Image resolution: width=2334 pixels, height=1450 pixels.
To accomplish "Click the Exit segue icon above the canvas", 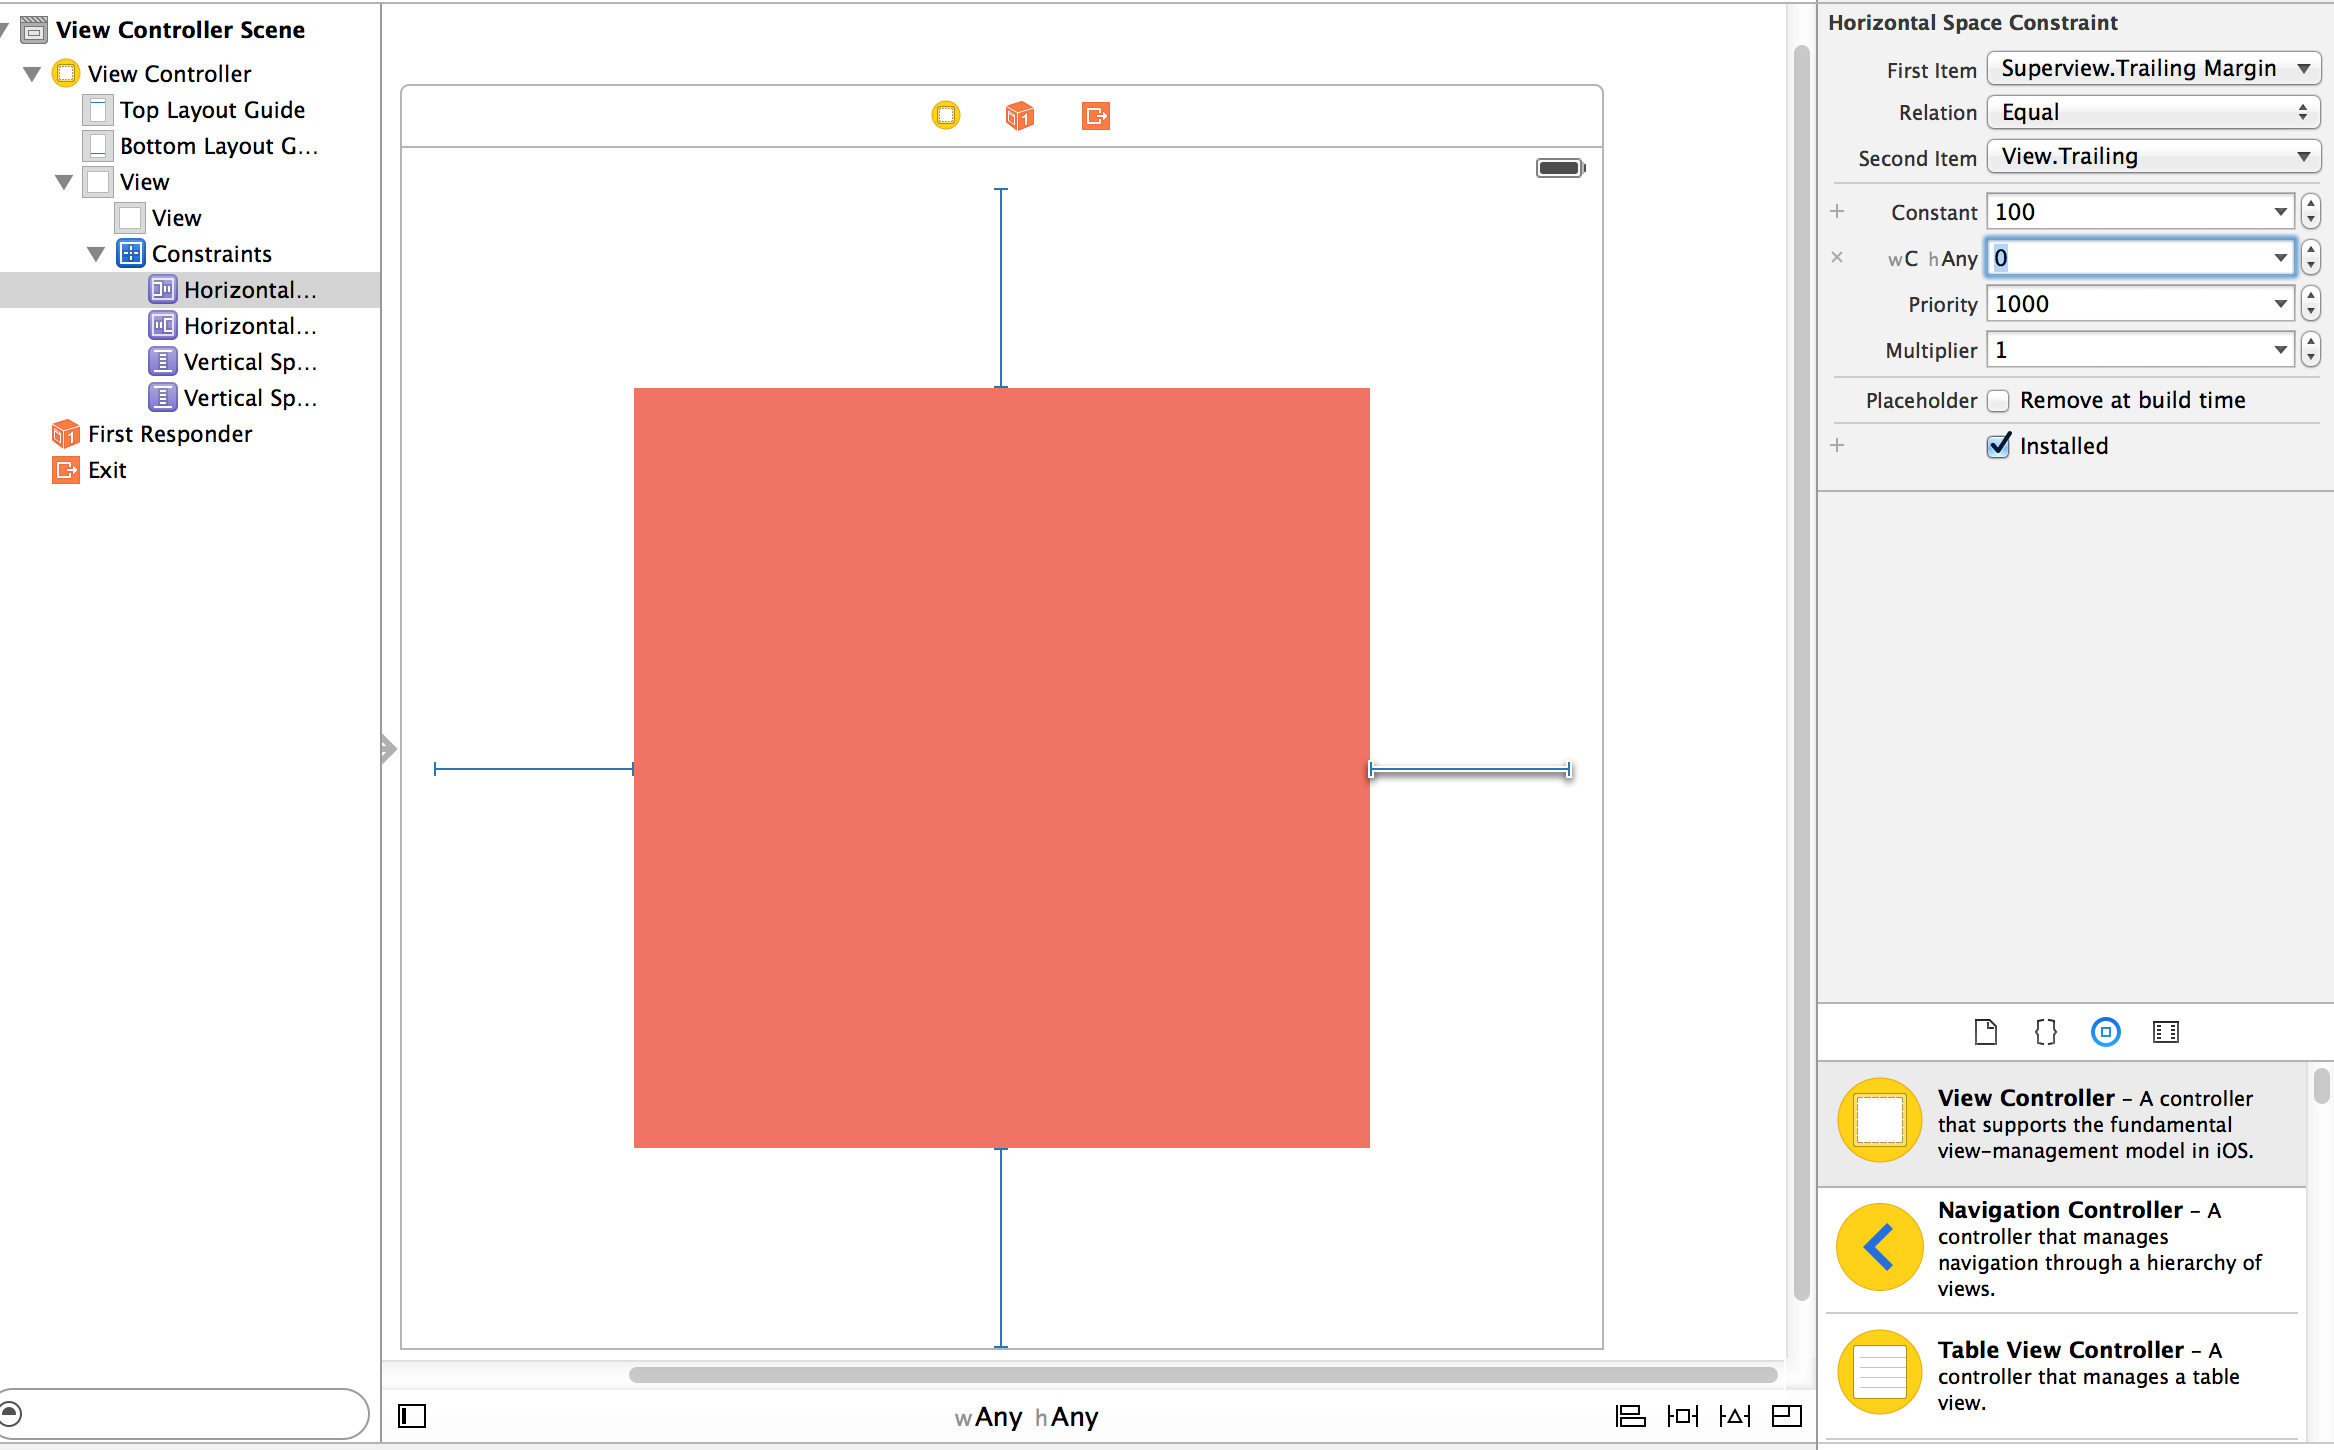I will (1095, 115).
